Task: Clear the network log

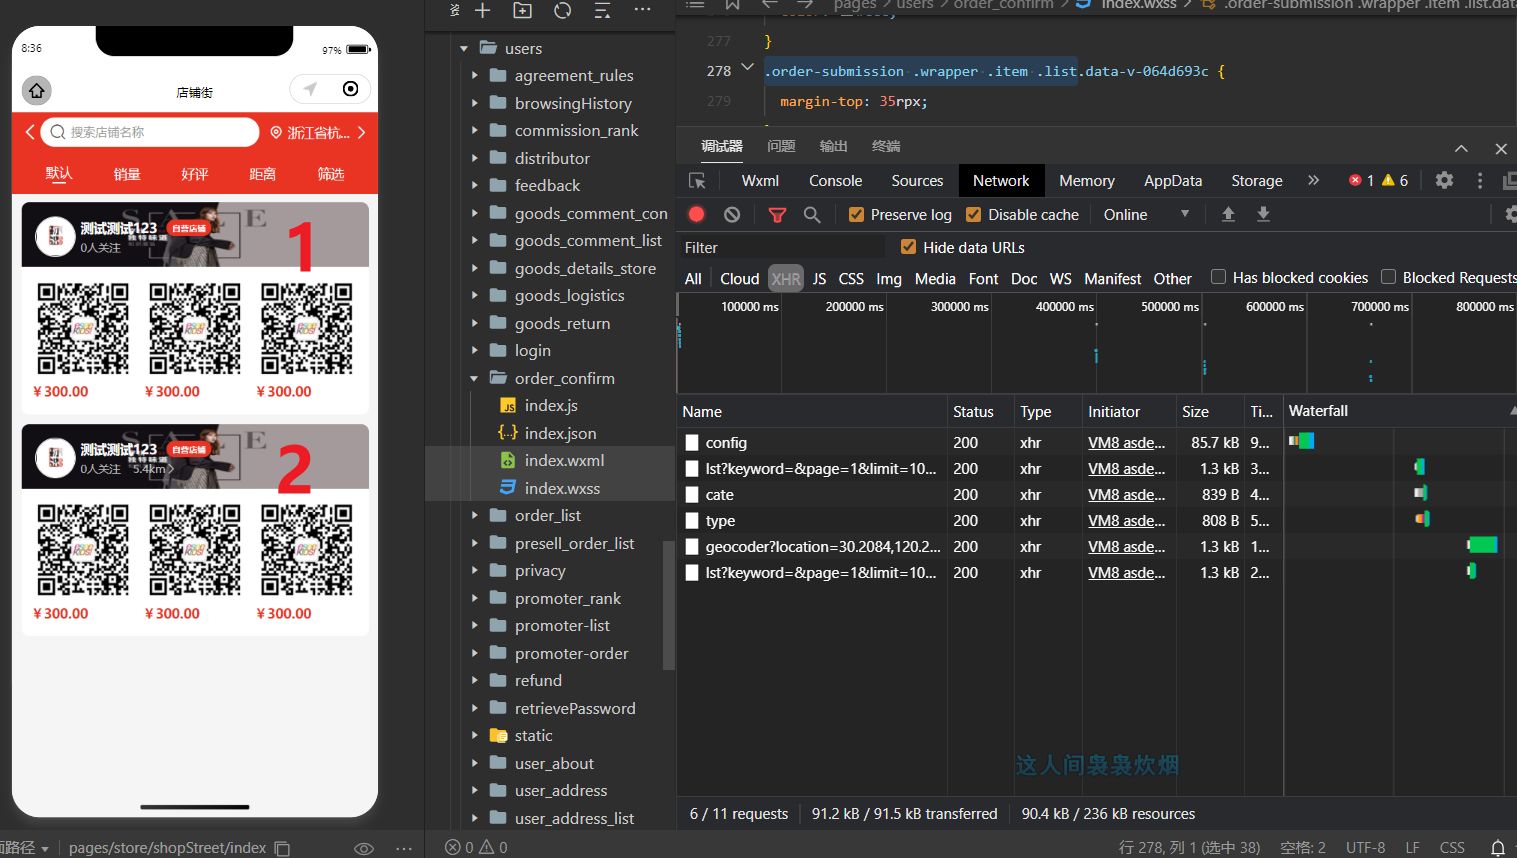Action: pos(732,214)
